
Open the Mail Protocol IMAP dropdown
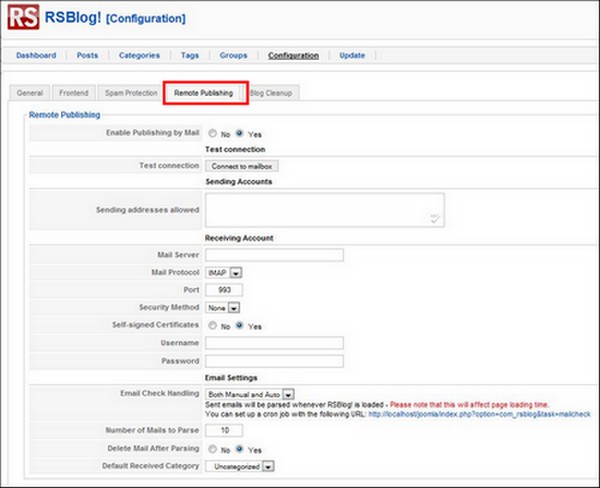223,273
